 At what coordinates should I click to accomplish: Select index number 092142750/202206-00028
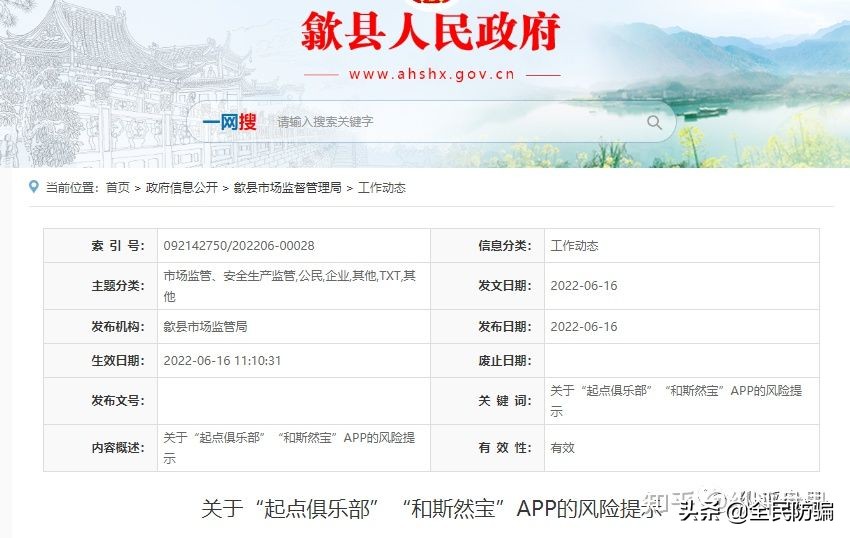[239, 246]
